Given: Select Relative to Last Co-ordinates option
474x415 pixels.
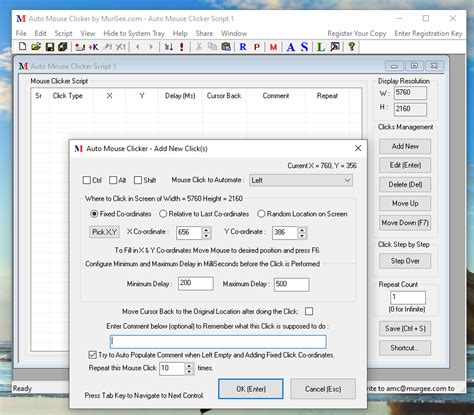Looking at the screenshot, I should click(x=163, y=214).
